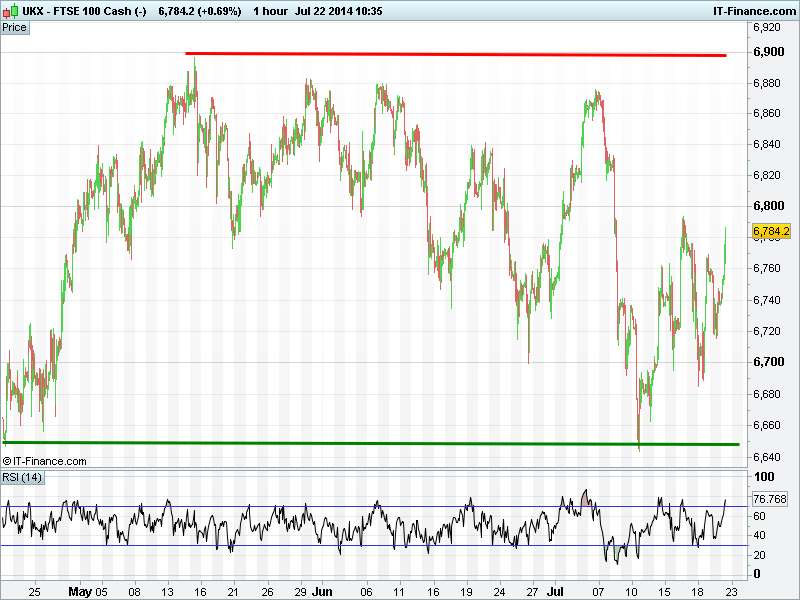The width and height of the screenshot is (800, 600).
Task: Click the 24 date label on the time axis
Action: point(499,592)
